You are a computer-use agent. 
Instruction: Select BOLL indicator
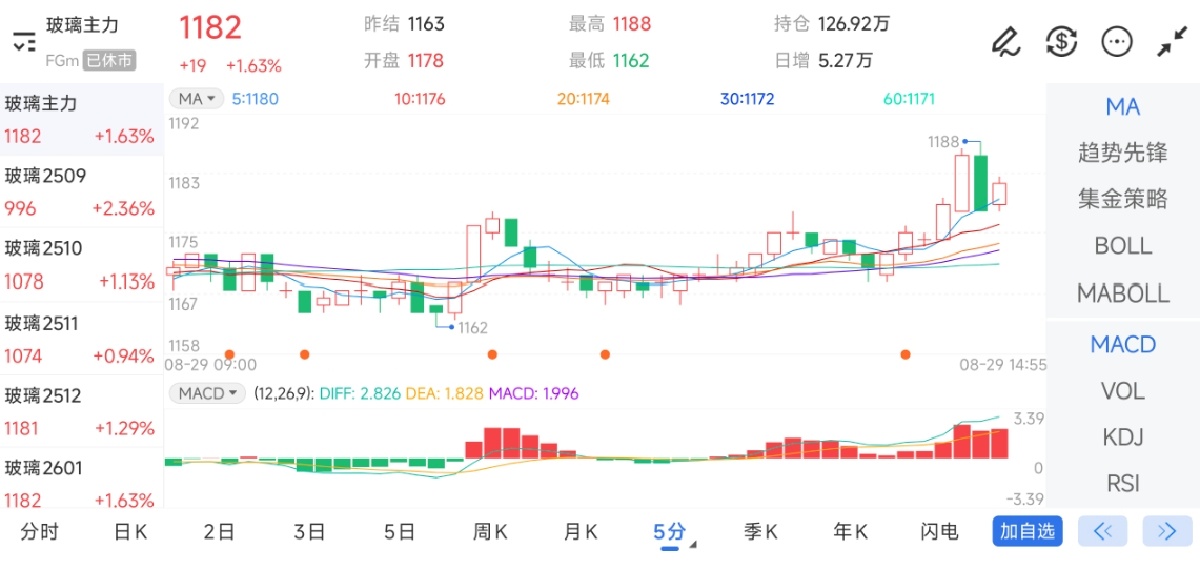tap(1122, 246)
